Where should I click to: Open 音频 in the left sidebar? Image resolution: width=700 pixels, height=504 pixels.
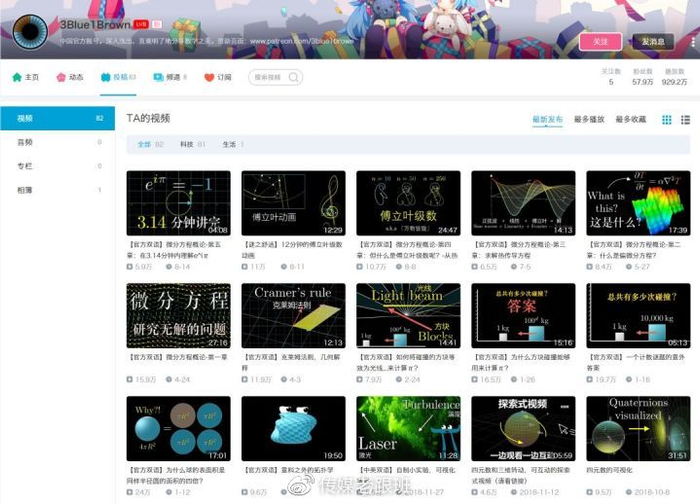click(25, 142)
